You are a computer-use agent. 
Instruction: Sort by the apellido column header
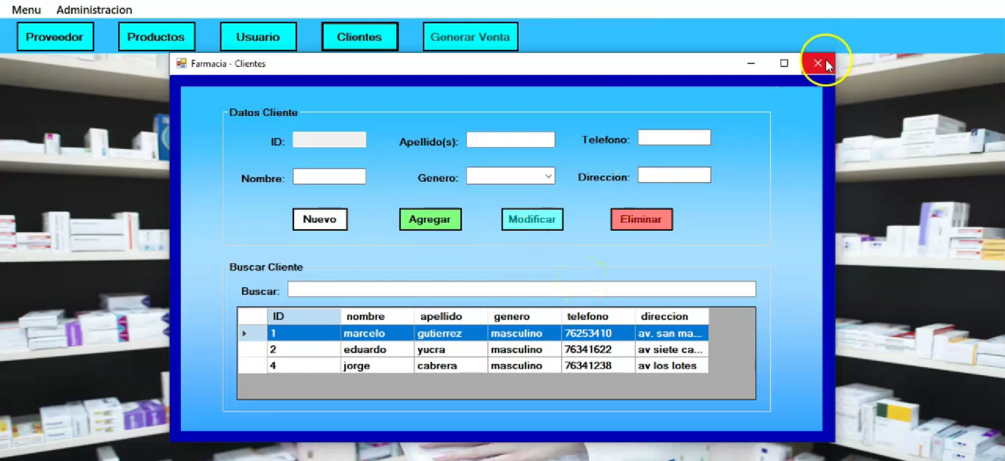pyautogui.click(x=451, y=317)
